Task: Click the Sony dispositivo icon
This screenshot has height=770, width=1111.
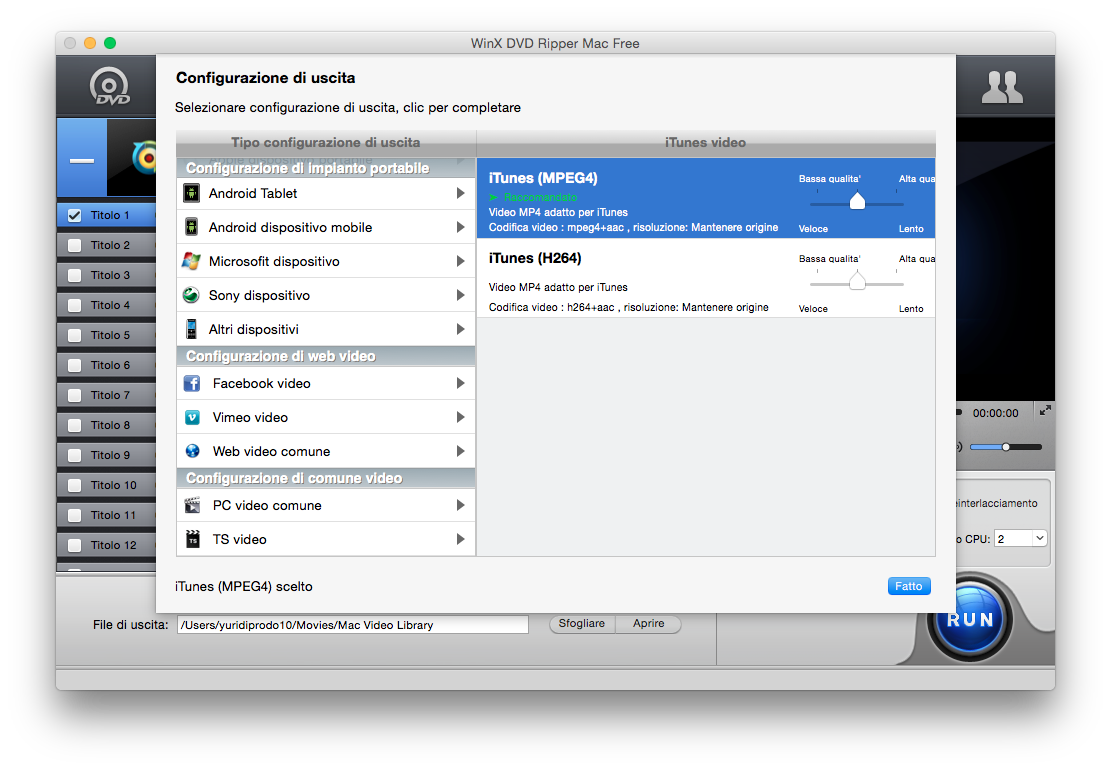Action: [x=191, y=295]
